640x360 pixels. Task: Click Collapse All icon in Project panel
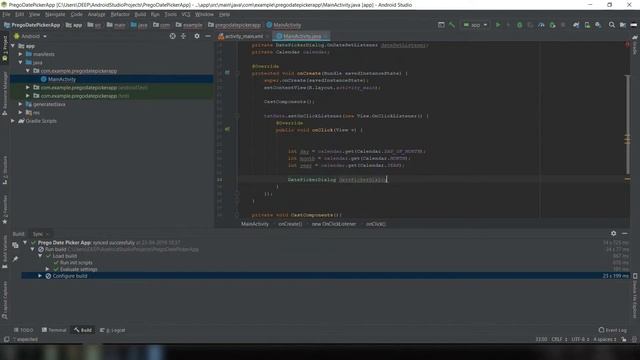coord(183,36)
